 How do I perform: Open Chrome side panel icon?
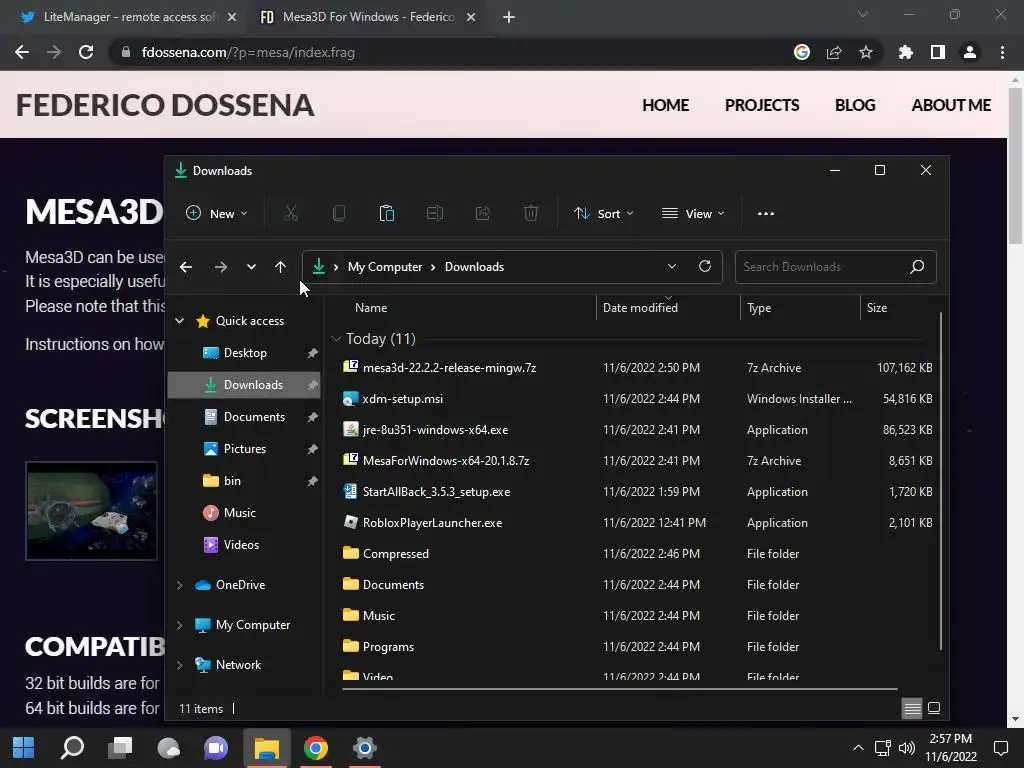point(938,52)
